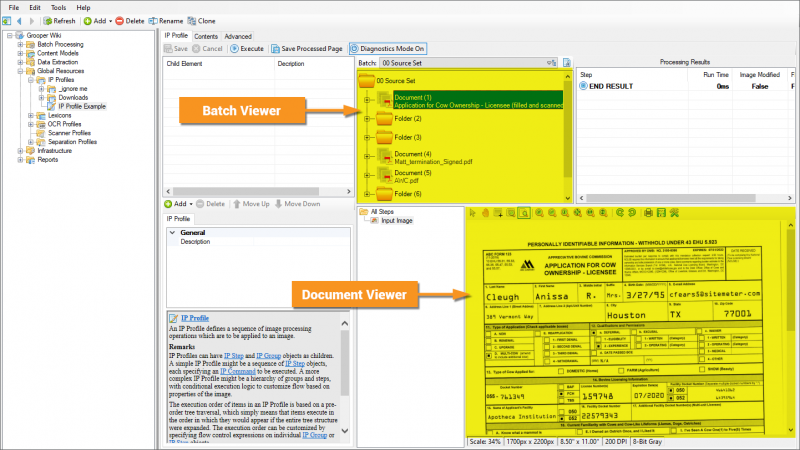Select the lower IP Profile property tab
800x450 pixels.
pos(178,218)
